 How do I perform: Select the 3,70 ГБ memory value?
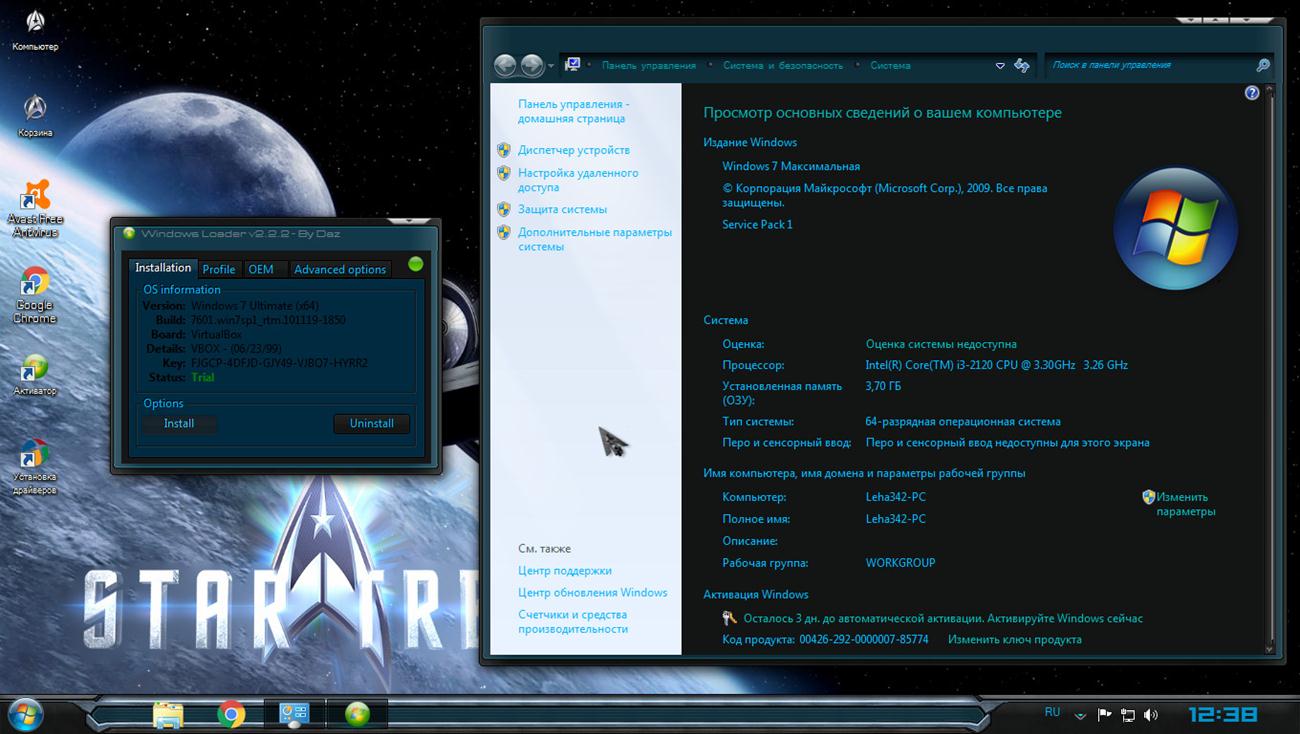click(x=883, y=386)
